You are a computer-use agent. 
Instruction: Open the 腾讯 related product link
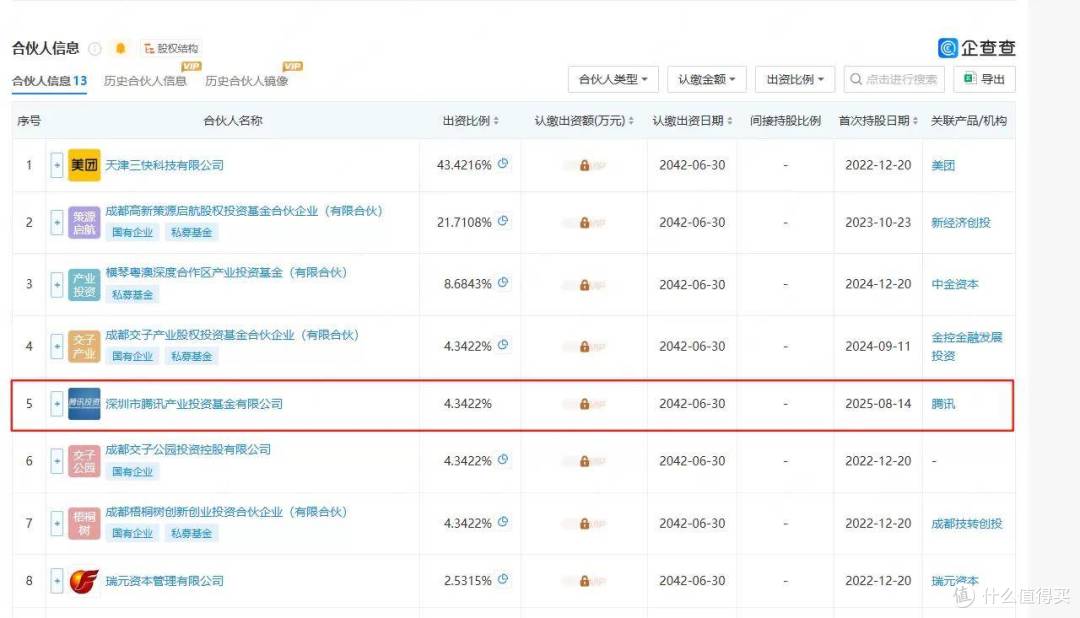[x=943, y=404]
